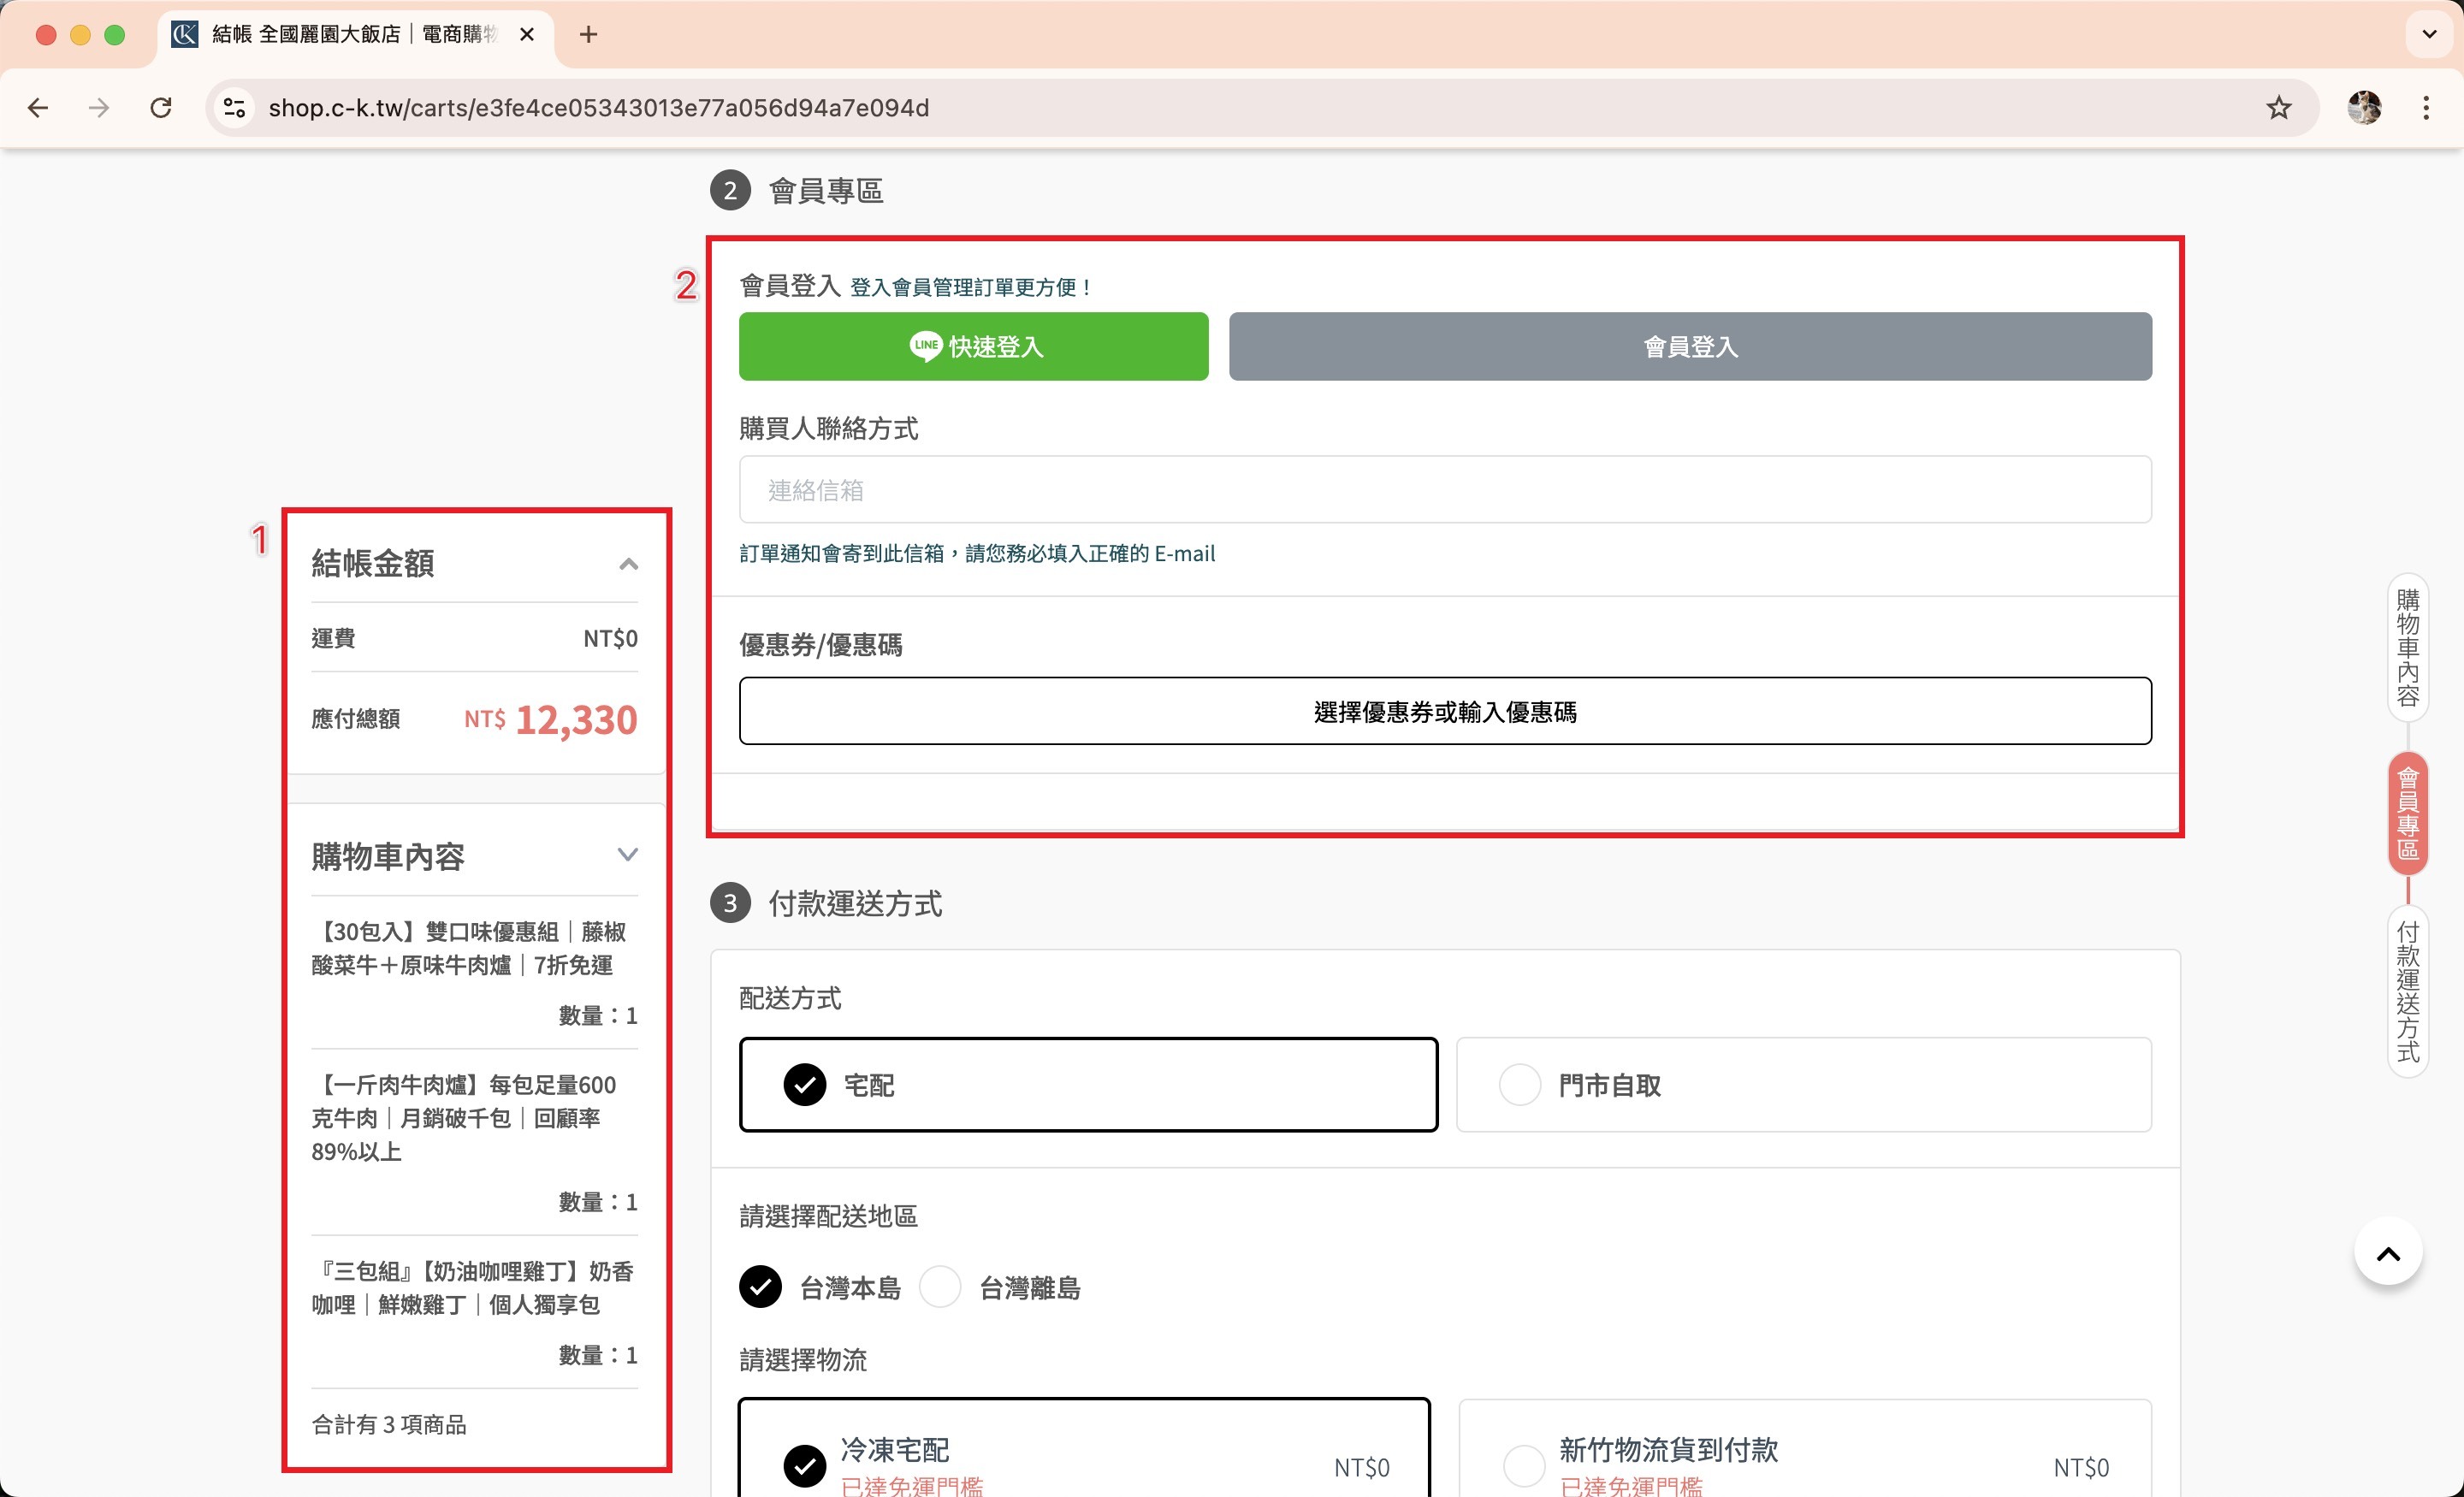The height and width of the screenshot is (1497, 2464).
Task: Toggle the 購物車內容 panel chevron
Action: [628, 855]
